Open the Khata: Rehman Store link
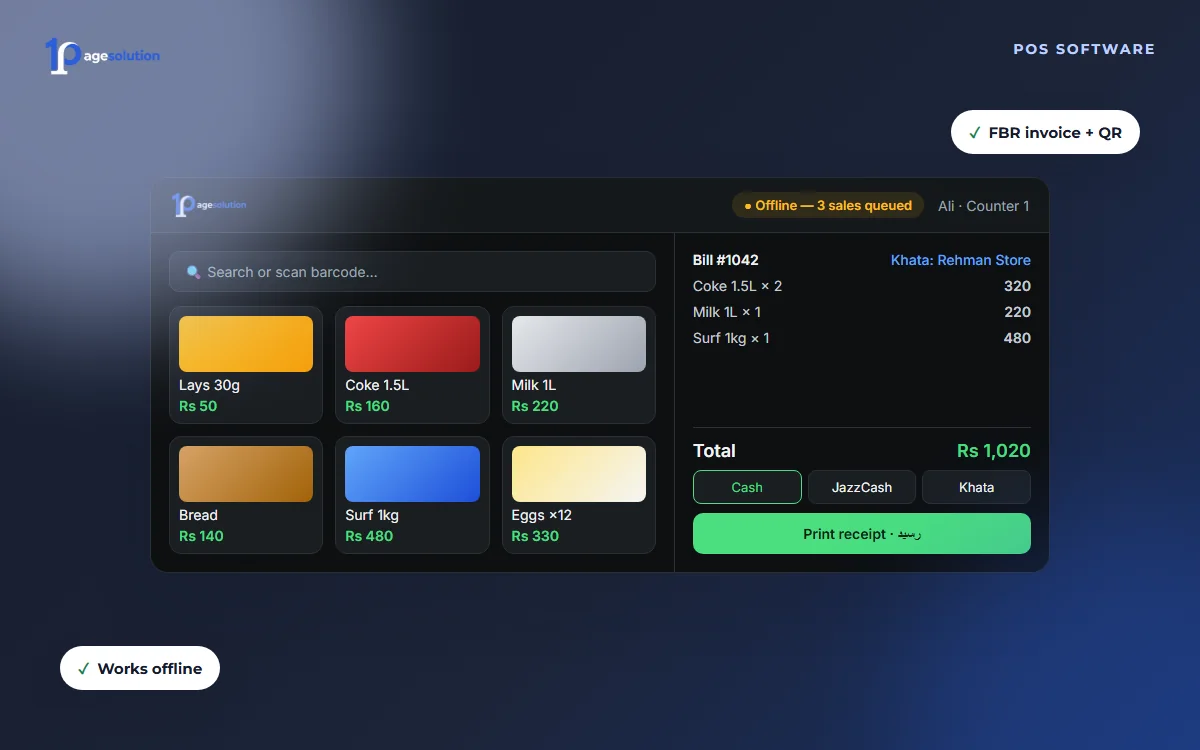 961,260
